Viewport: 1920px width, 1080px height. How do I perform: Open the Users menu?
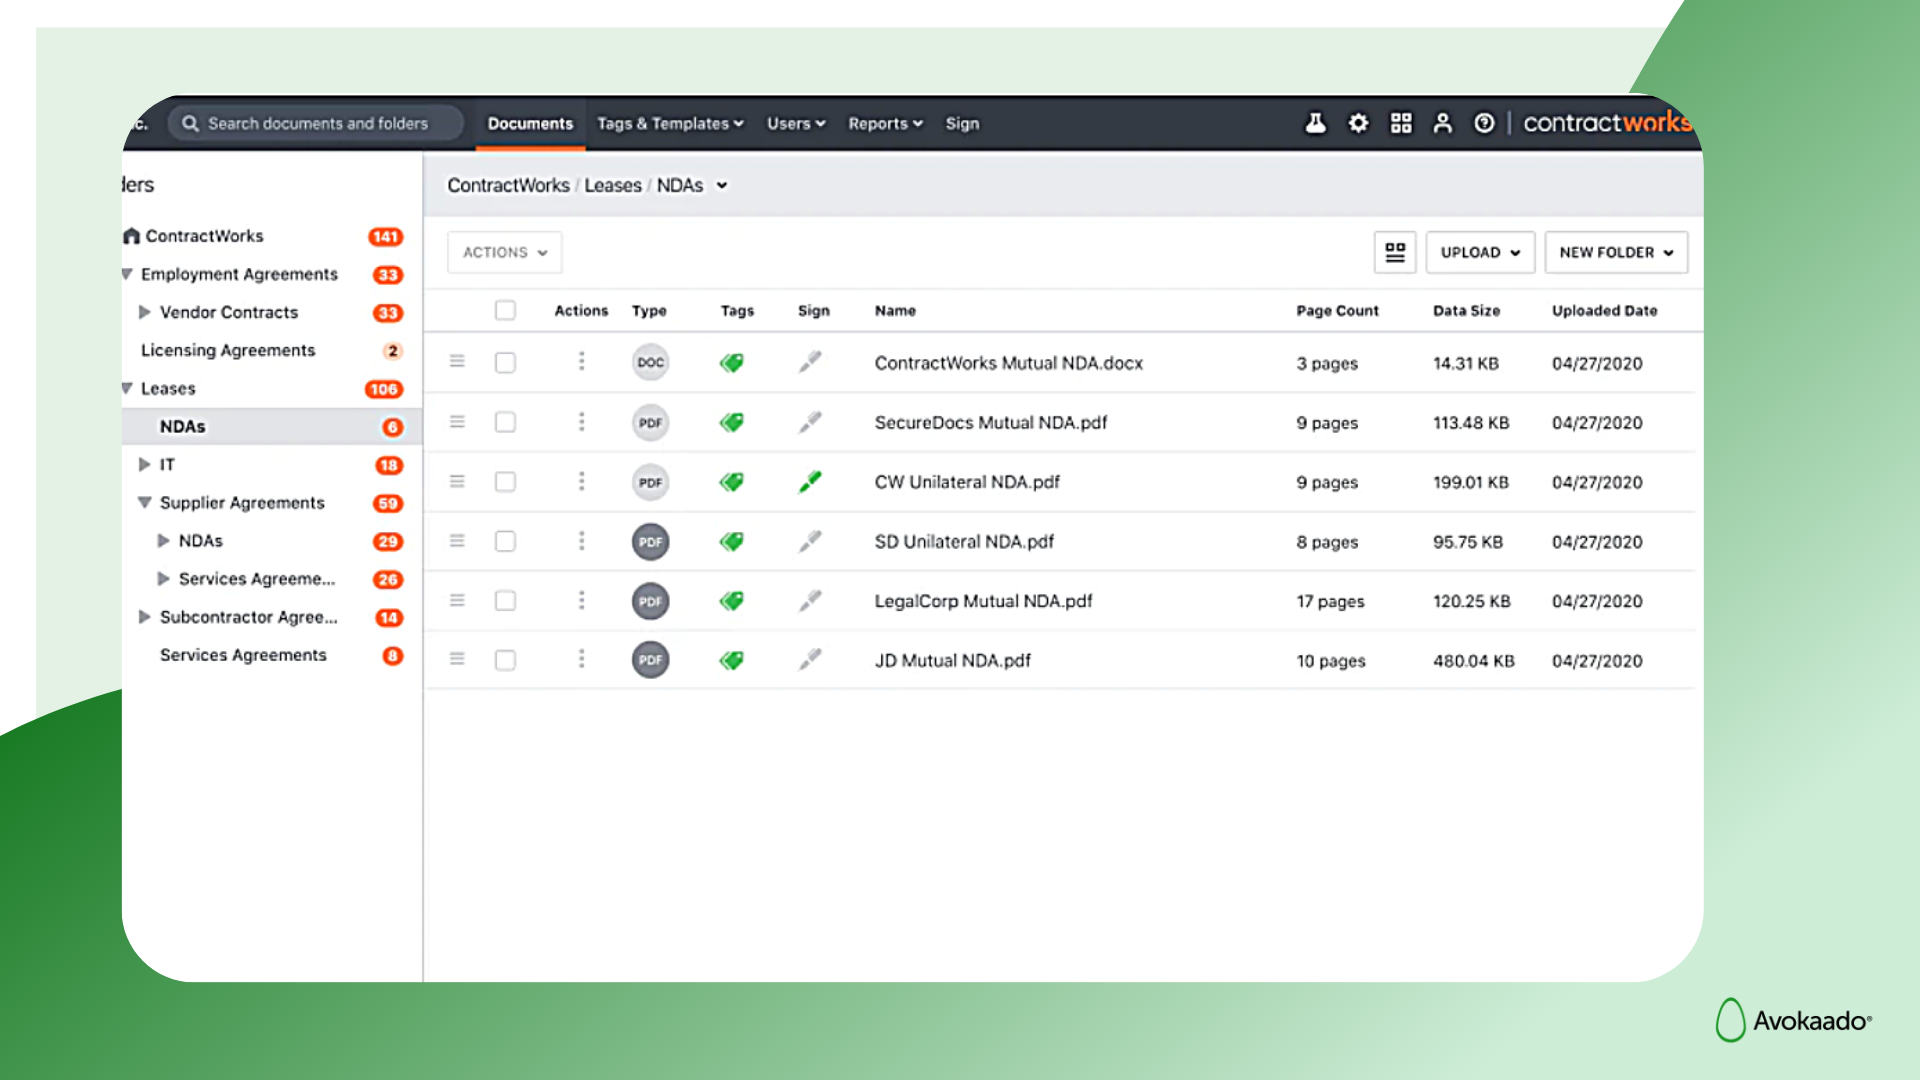click(796, 123)
